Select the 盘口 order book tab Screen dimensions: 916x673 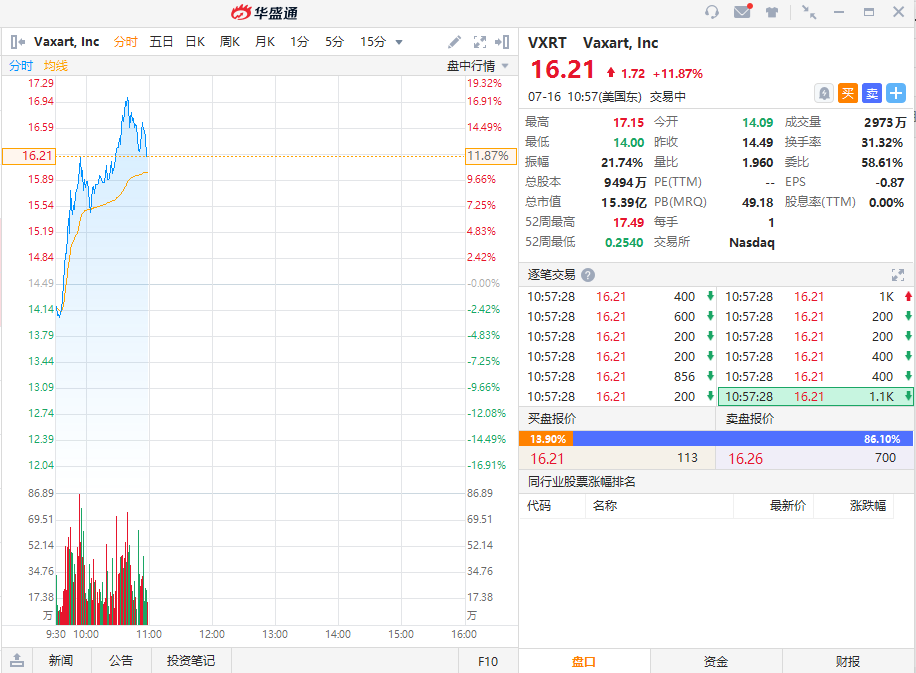click(584, 661)
